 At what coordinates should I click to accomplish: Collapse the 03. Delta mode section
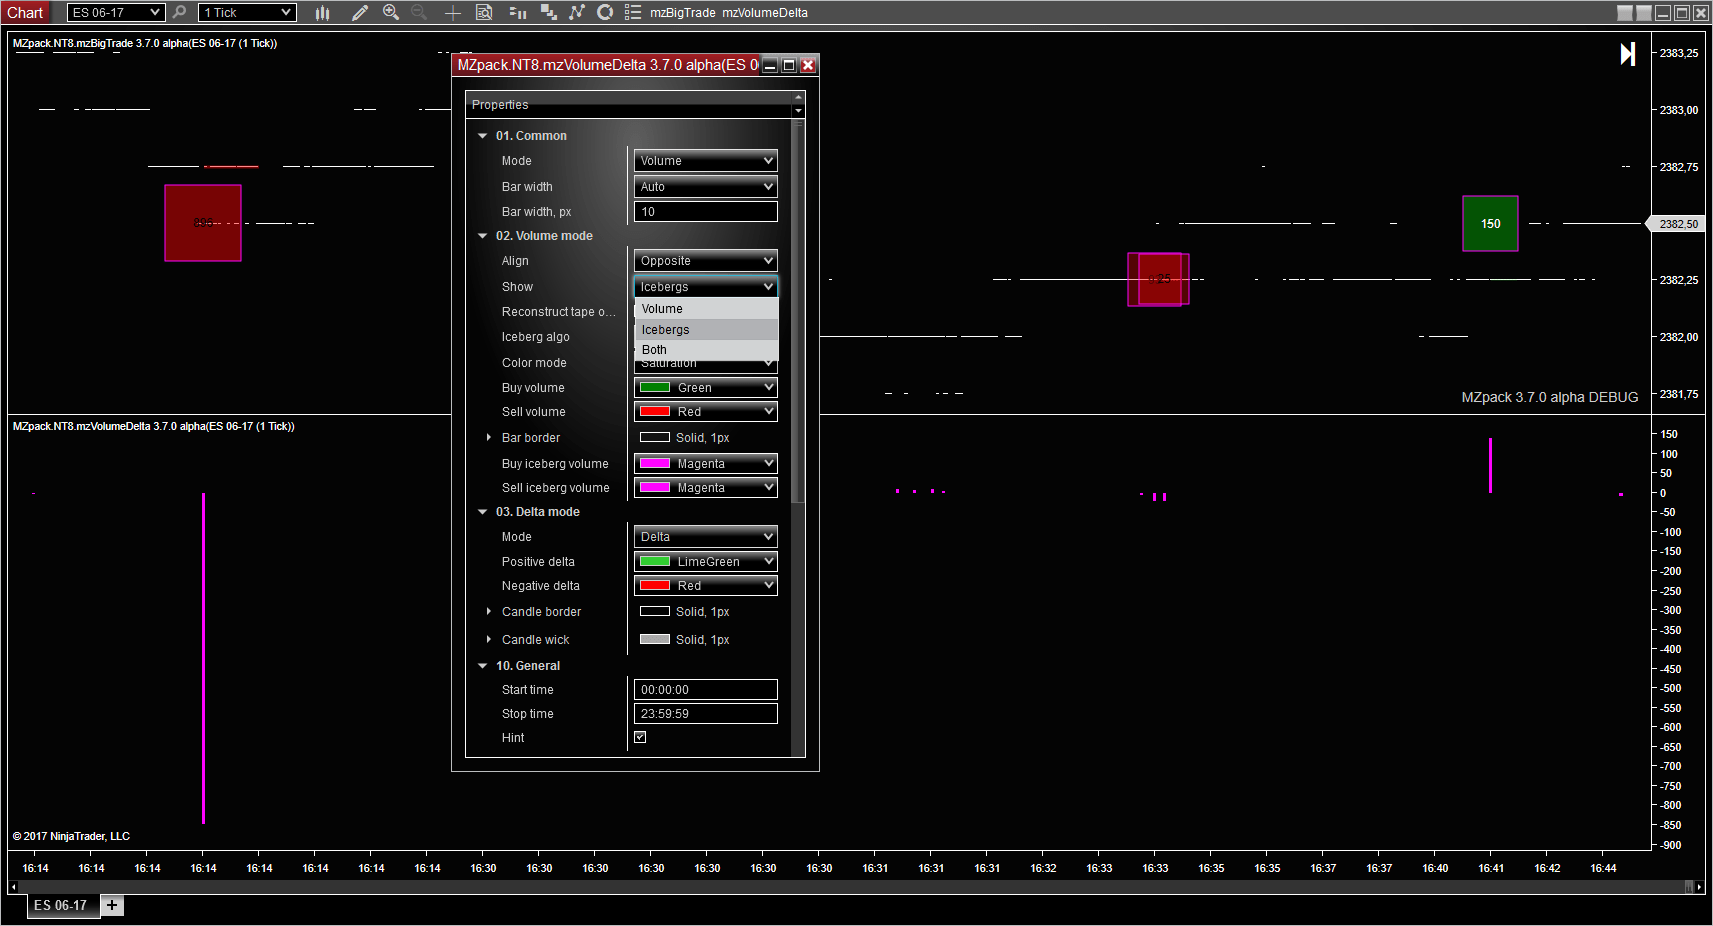(482, 512)
